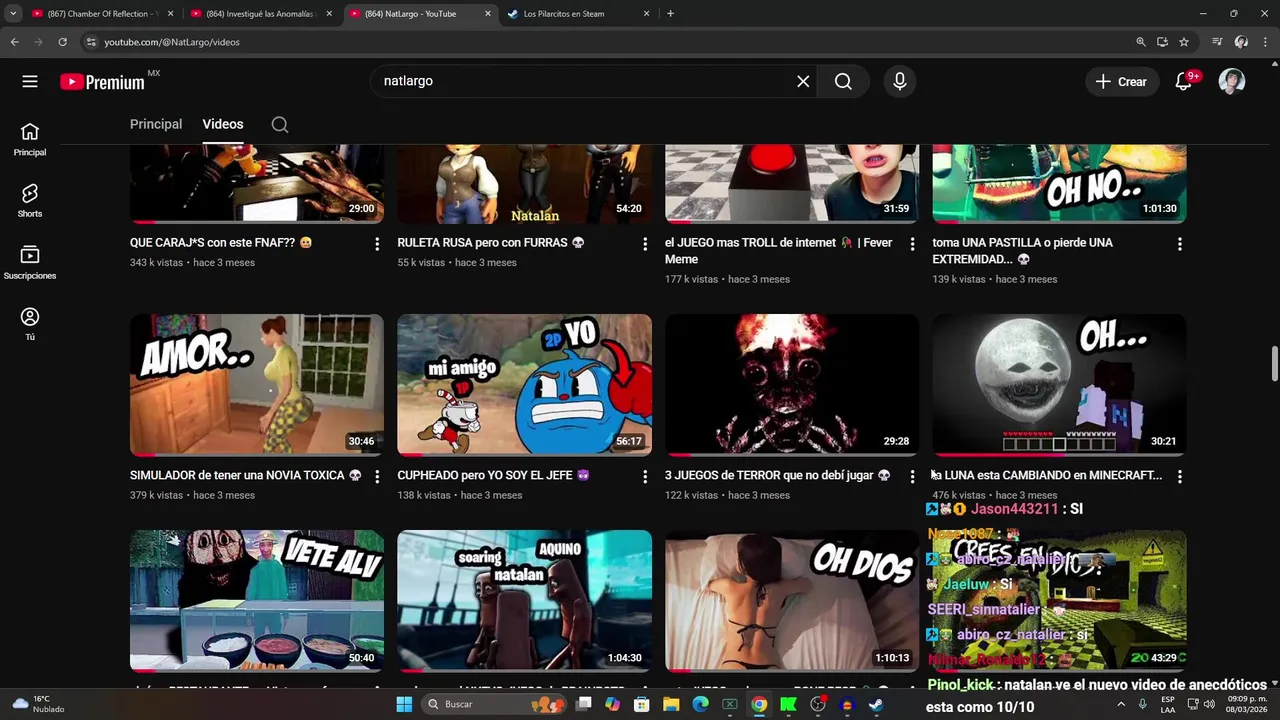
Task: Open video titled SIMULADOR de tener una NOVIA TOXICA
Action: coord(246,475)
